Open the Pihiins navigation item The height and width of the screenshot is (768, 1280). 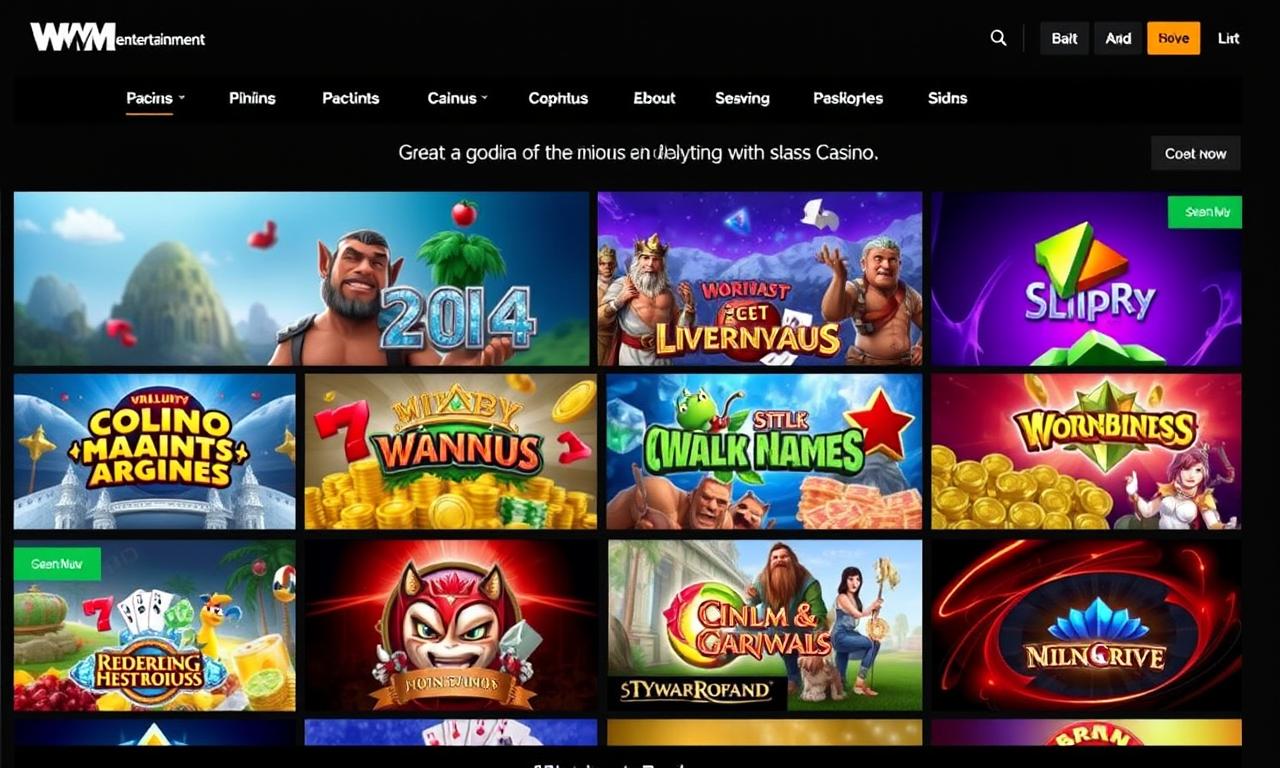point(252,98)
